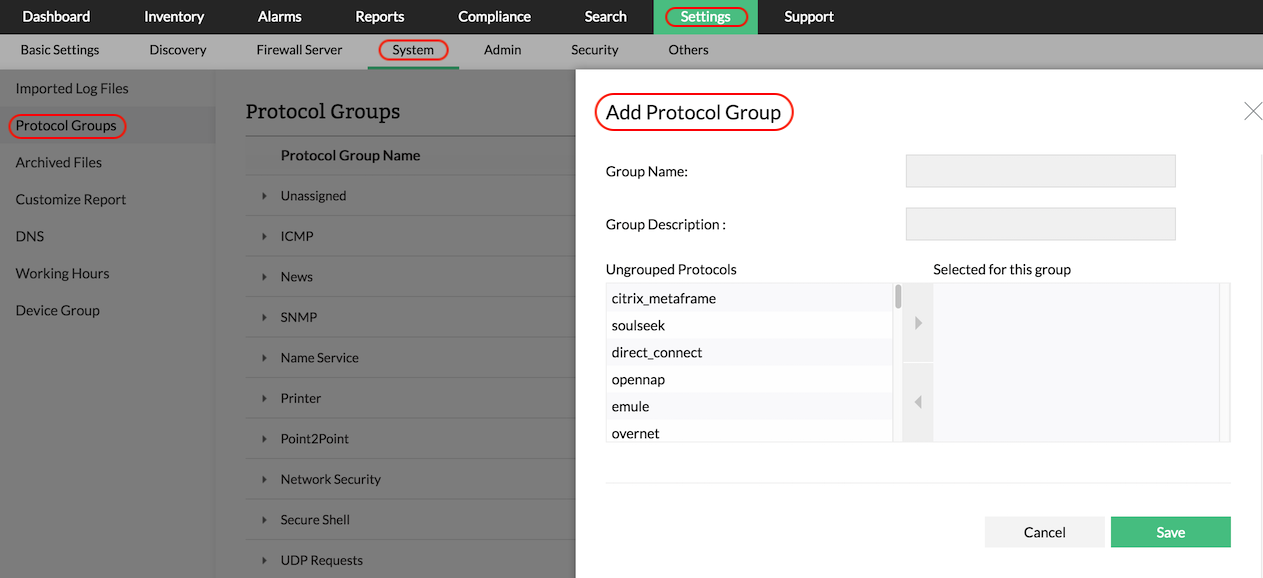Expand the Network Security group row
This screenshot has height=578, width=1263.
[x=264, y=479]
